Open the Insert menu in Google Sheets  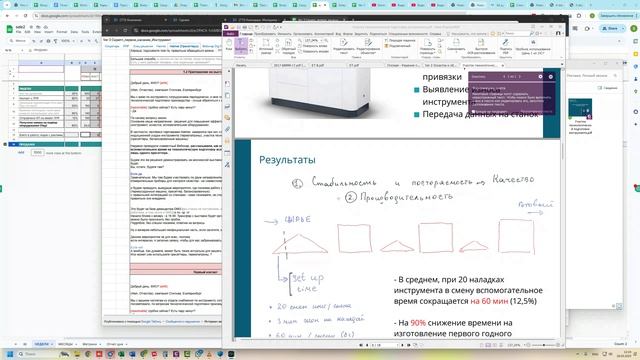pyautogui.click(x=49, y=32)
